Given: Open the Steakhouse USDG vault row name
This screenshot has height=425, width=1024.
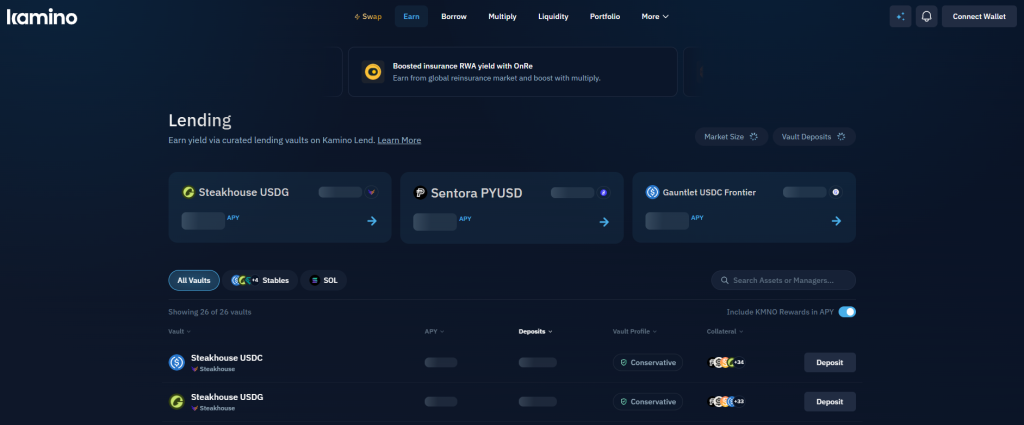Looking at the screenshot, I should tap(227, 397).
